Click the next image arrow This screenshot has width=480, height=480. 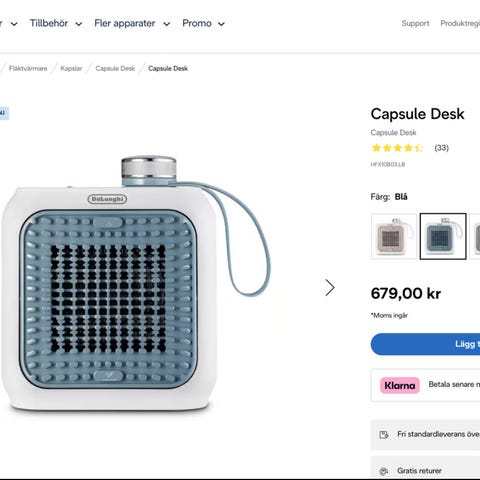pos(329,287)
